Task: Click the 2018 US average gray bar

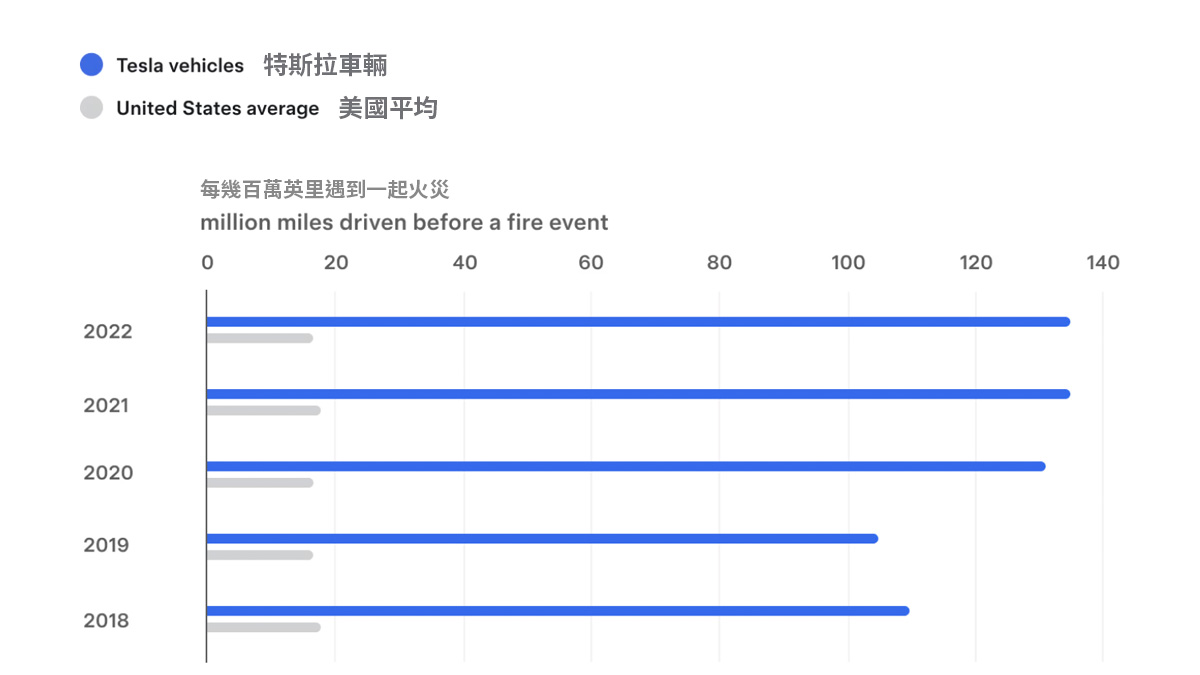Action: (264, 627)
